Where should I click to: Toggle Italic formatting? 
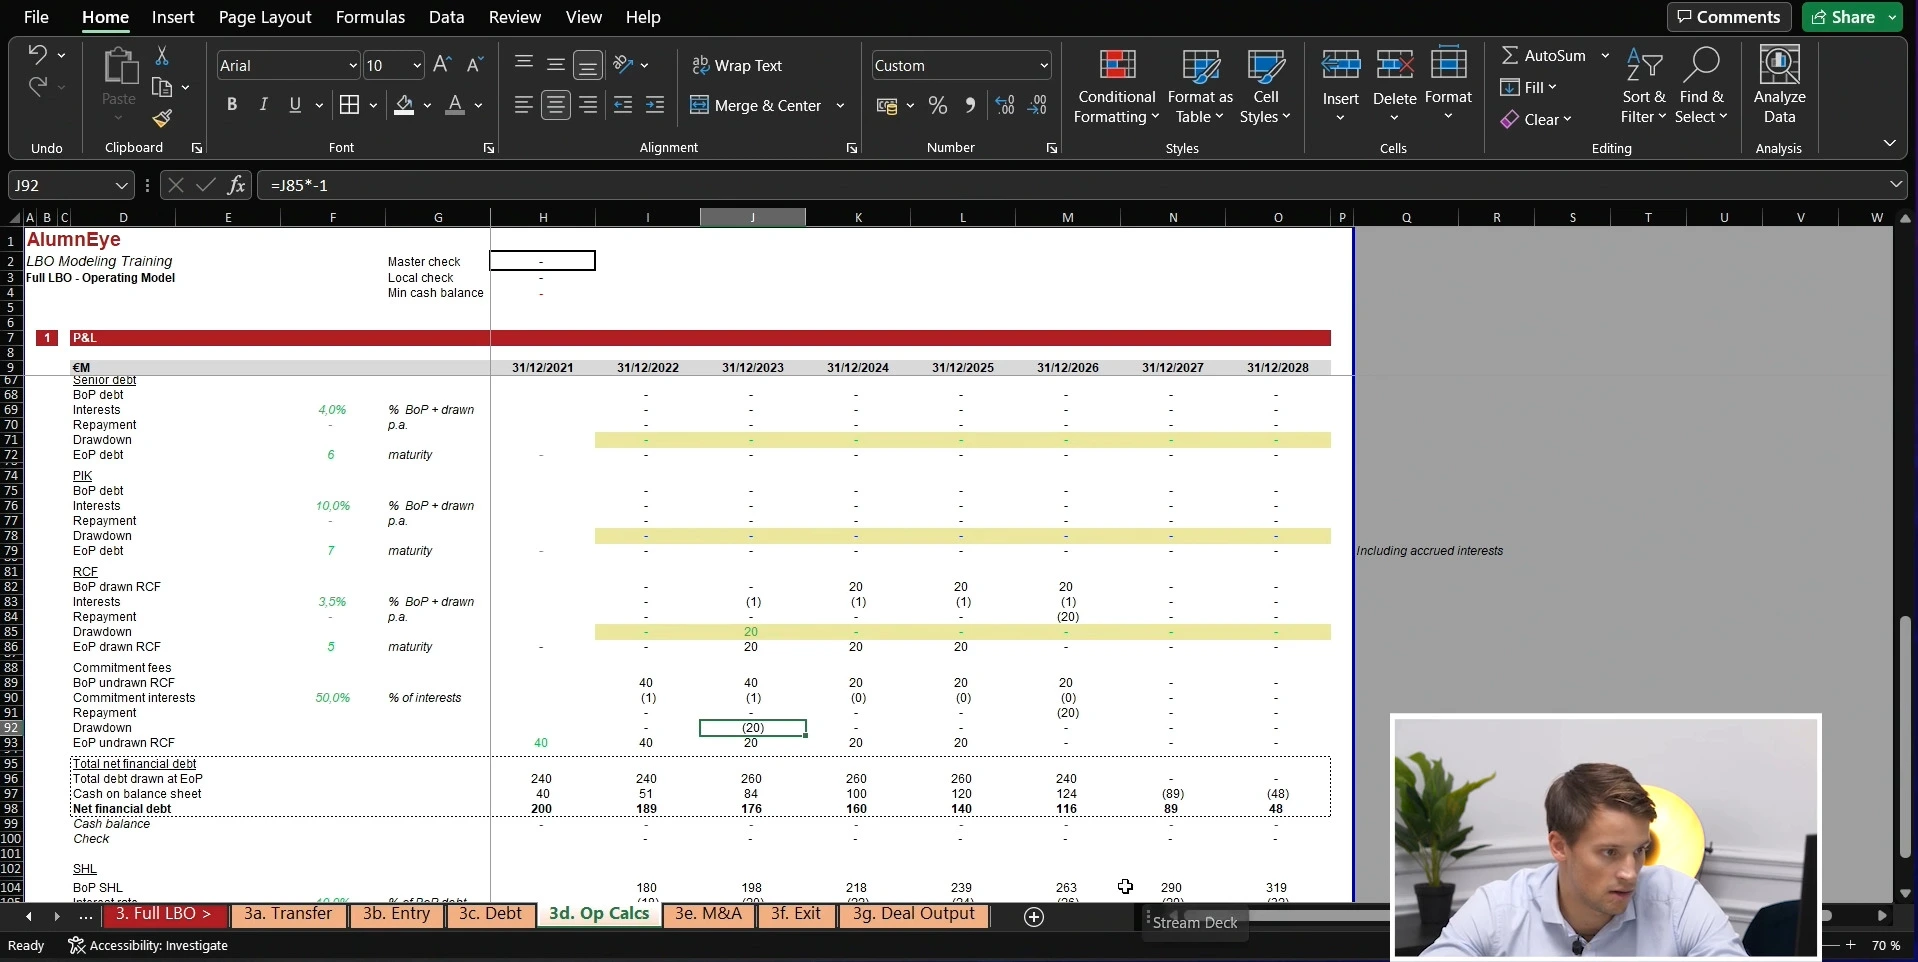click(264, 105)
